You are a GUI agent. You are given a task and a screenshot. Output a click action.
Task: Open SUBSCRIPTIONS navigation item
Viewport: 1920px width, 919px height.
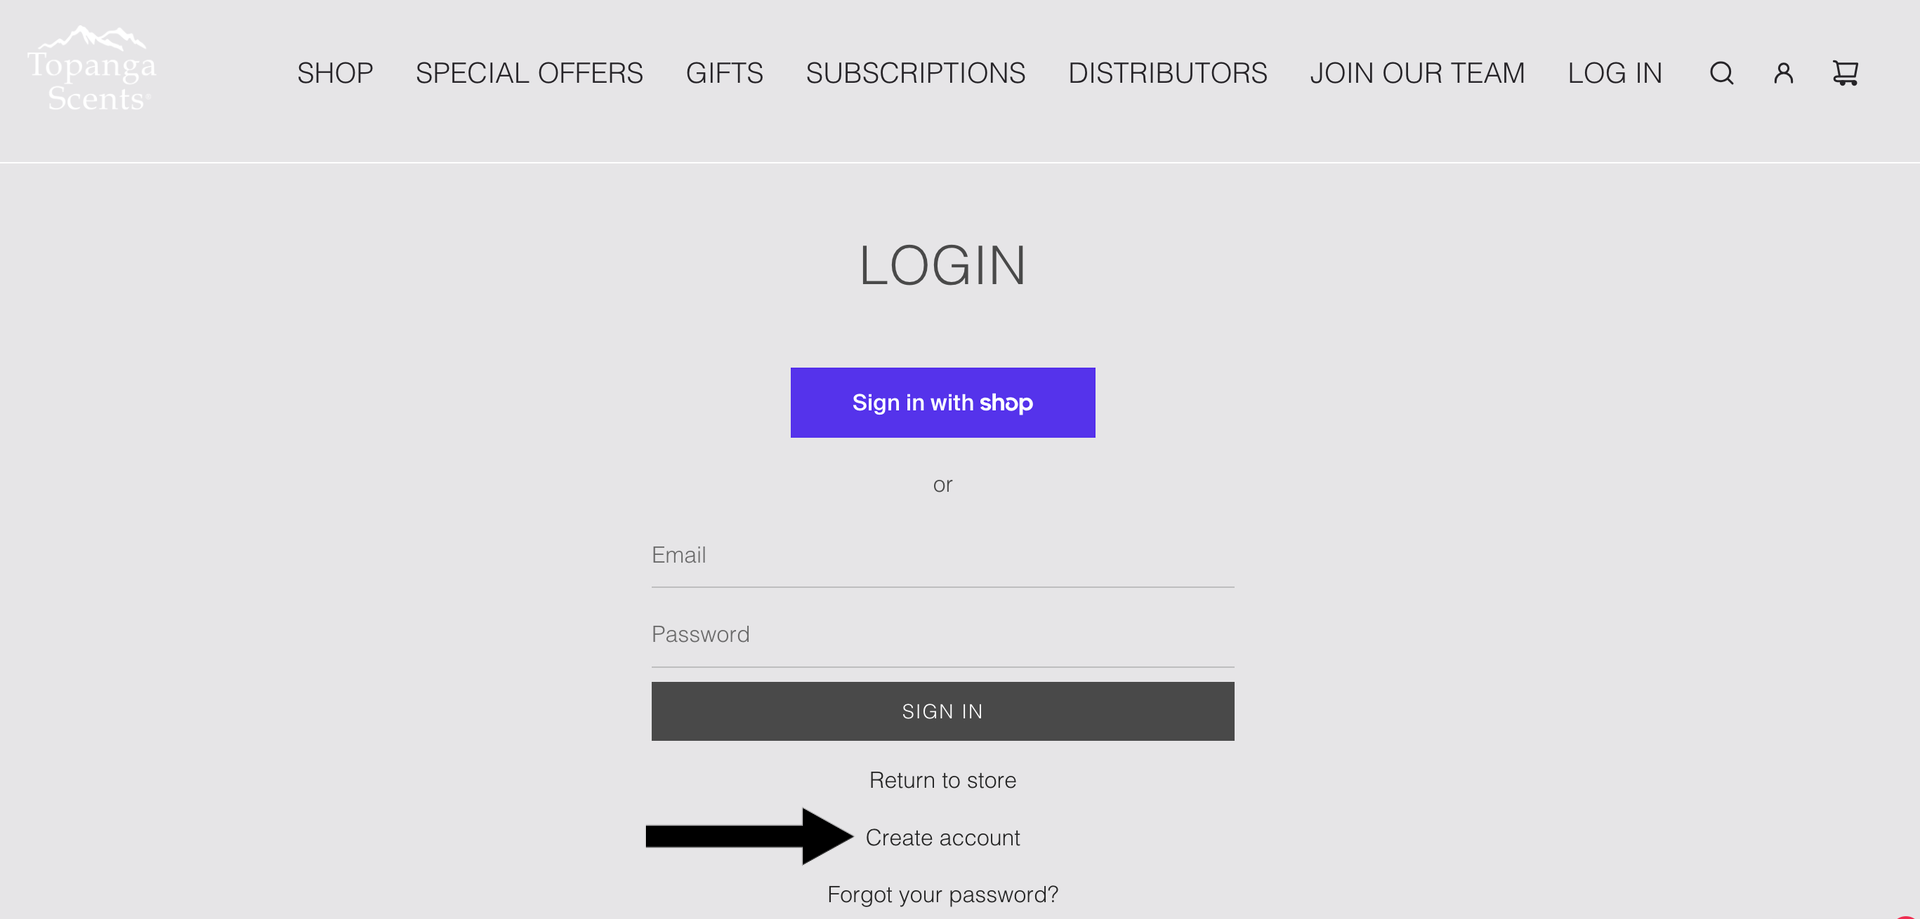coord(915,73)
